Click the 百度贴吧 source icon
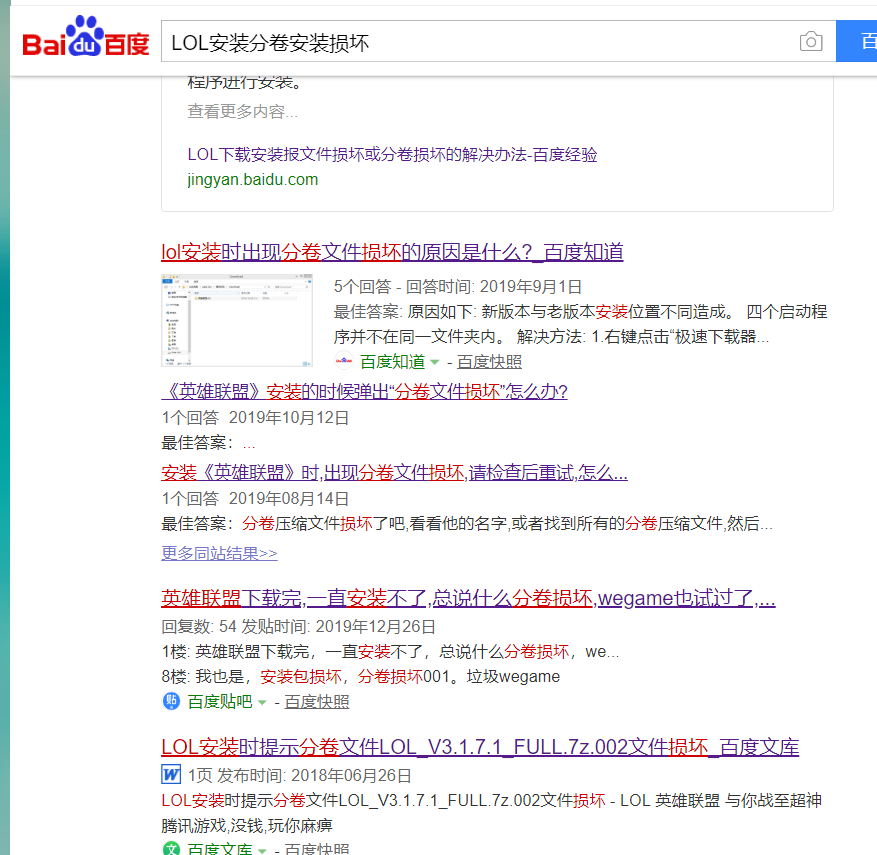This screenshot has height=855, width=877. [x=171, y=701]
